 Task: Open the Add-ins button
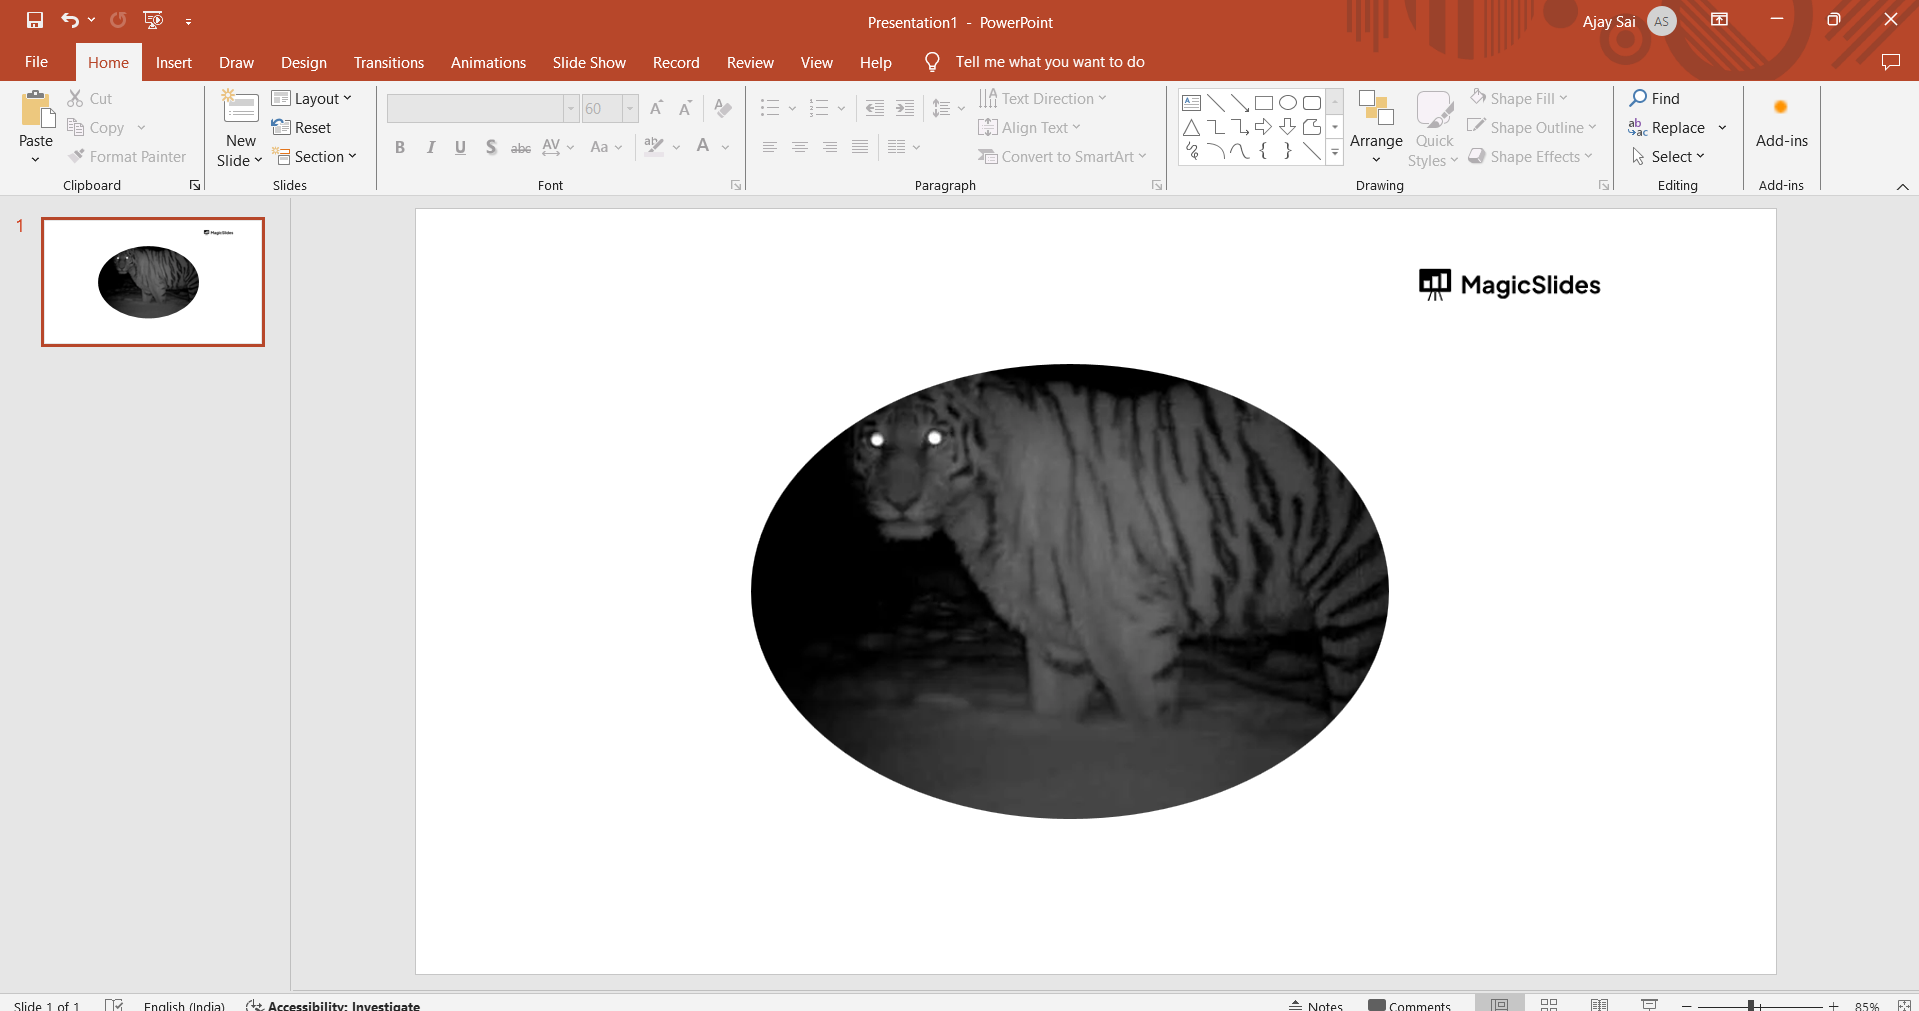click(1781, 125)
